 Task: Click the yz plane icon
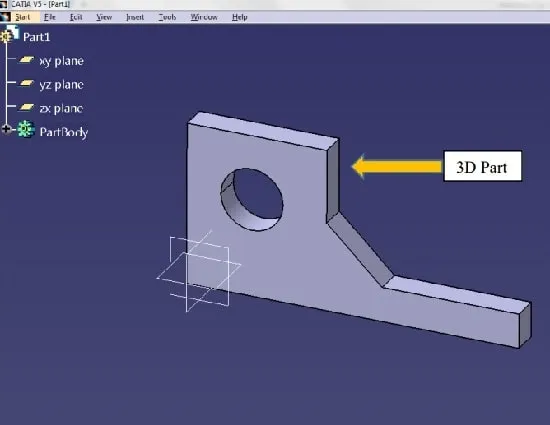27,83
